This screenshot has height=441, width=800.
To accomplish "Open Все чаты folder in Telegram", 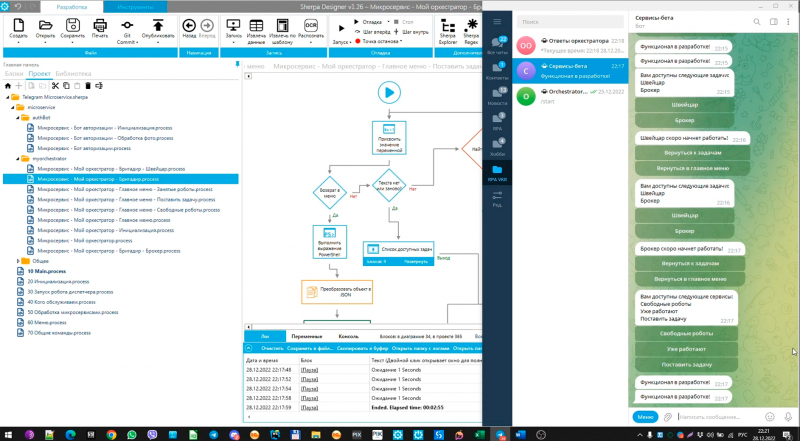I will click(x=497, y=46).
